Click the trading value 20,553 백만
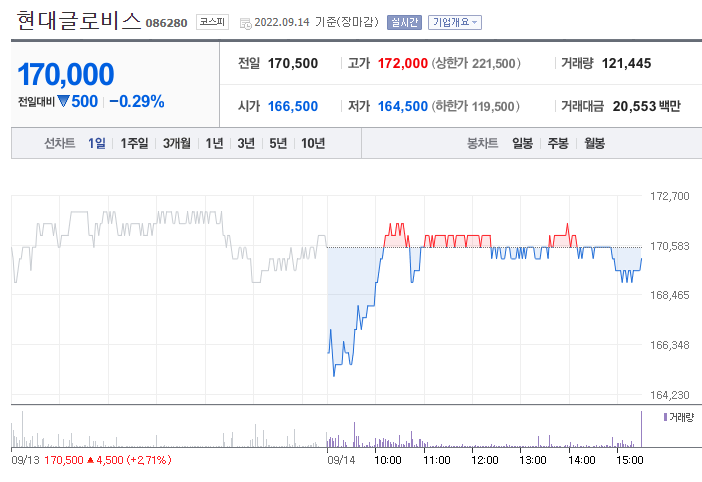702x482 pixels. click(646, 107)
